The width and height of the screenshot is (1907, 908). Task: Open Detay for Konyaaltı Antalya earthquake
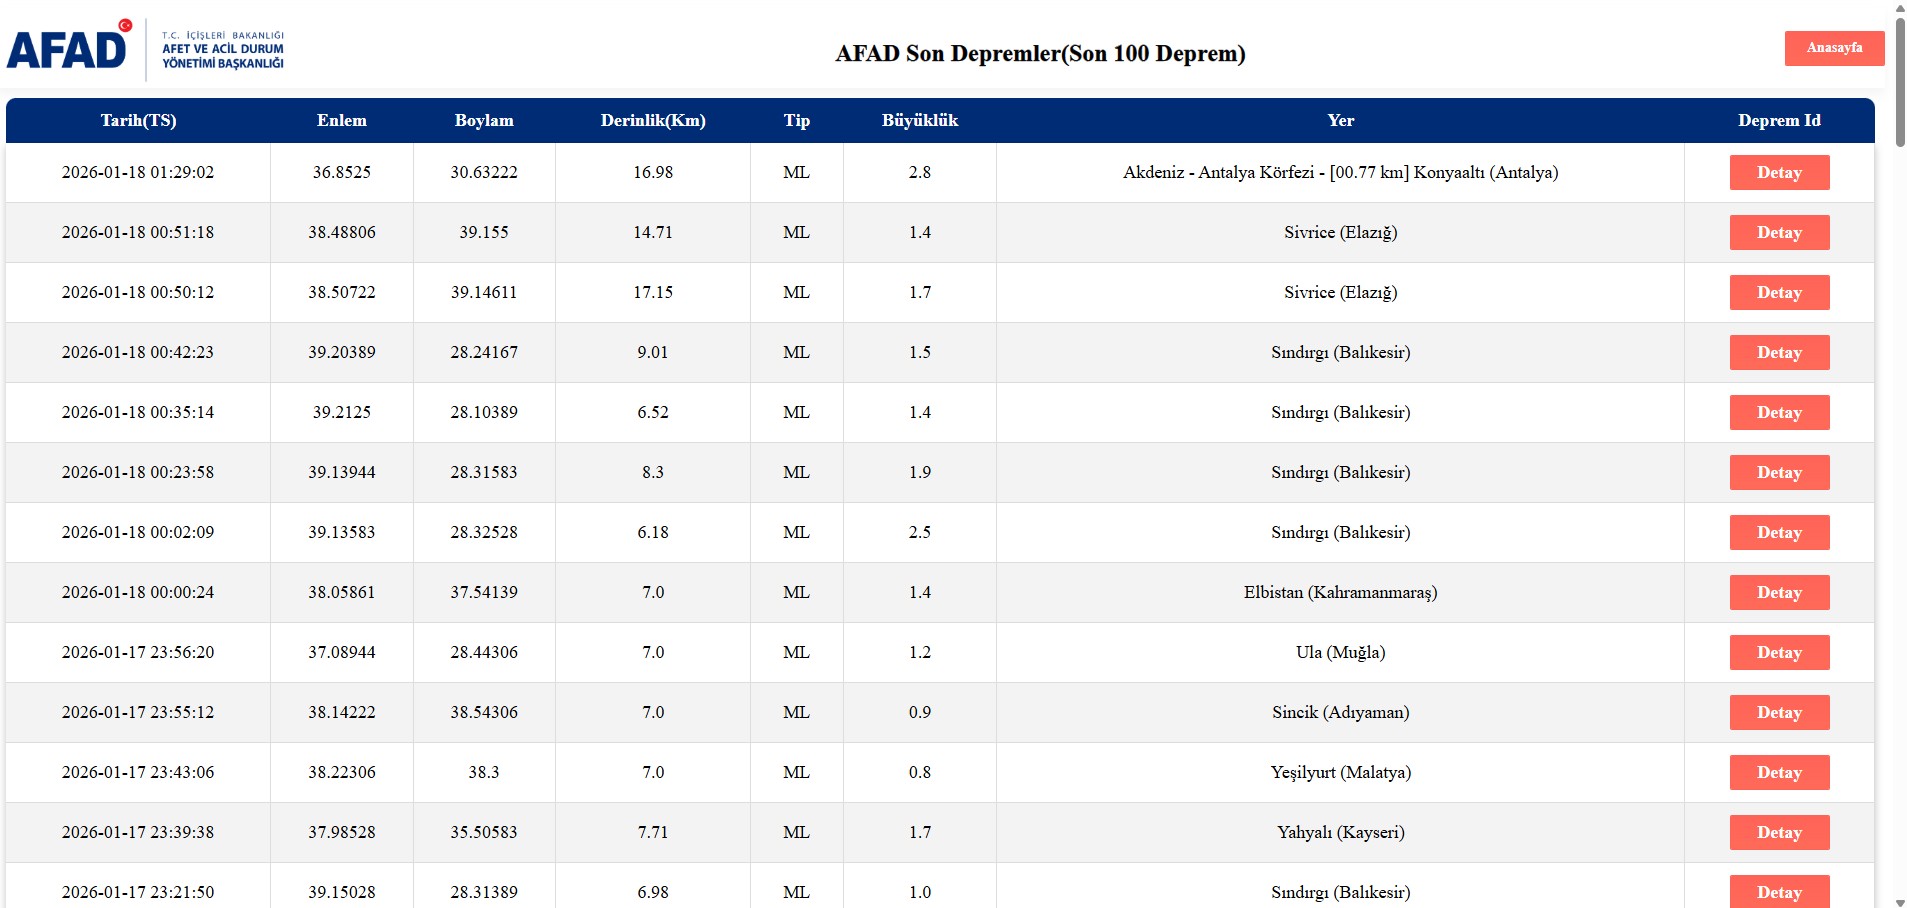[1779, 172]
